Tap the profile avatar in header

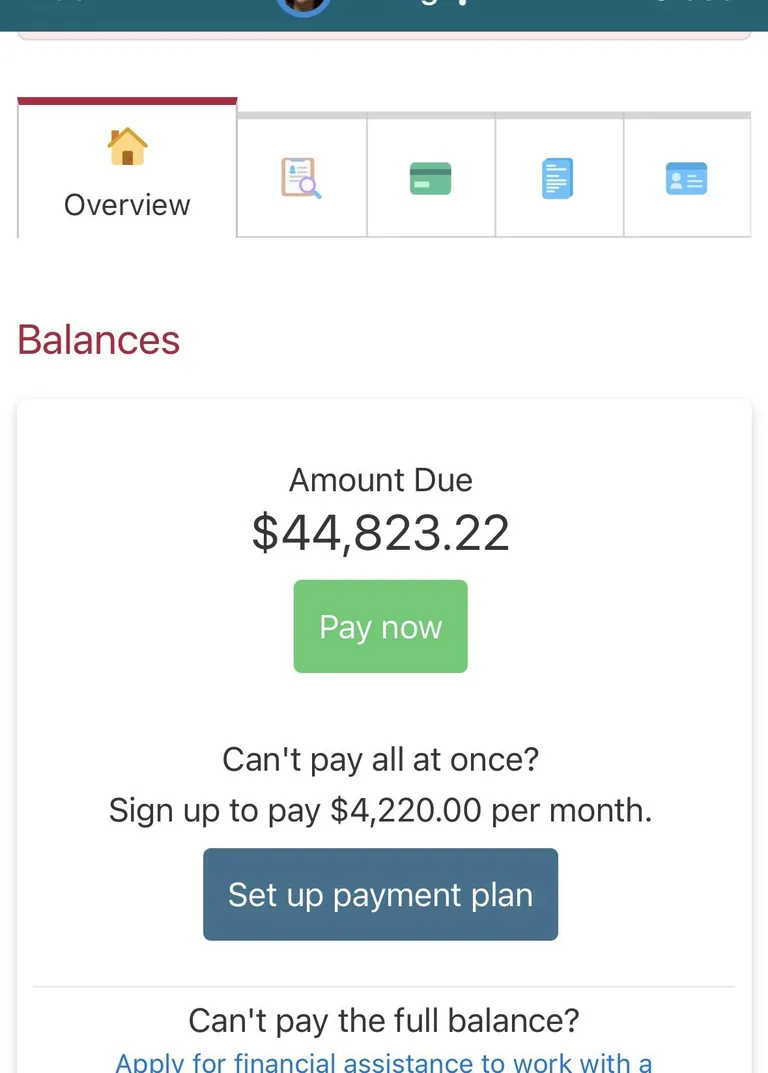(x=302, y=5)
